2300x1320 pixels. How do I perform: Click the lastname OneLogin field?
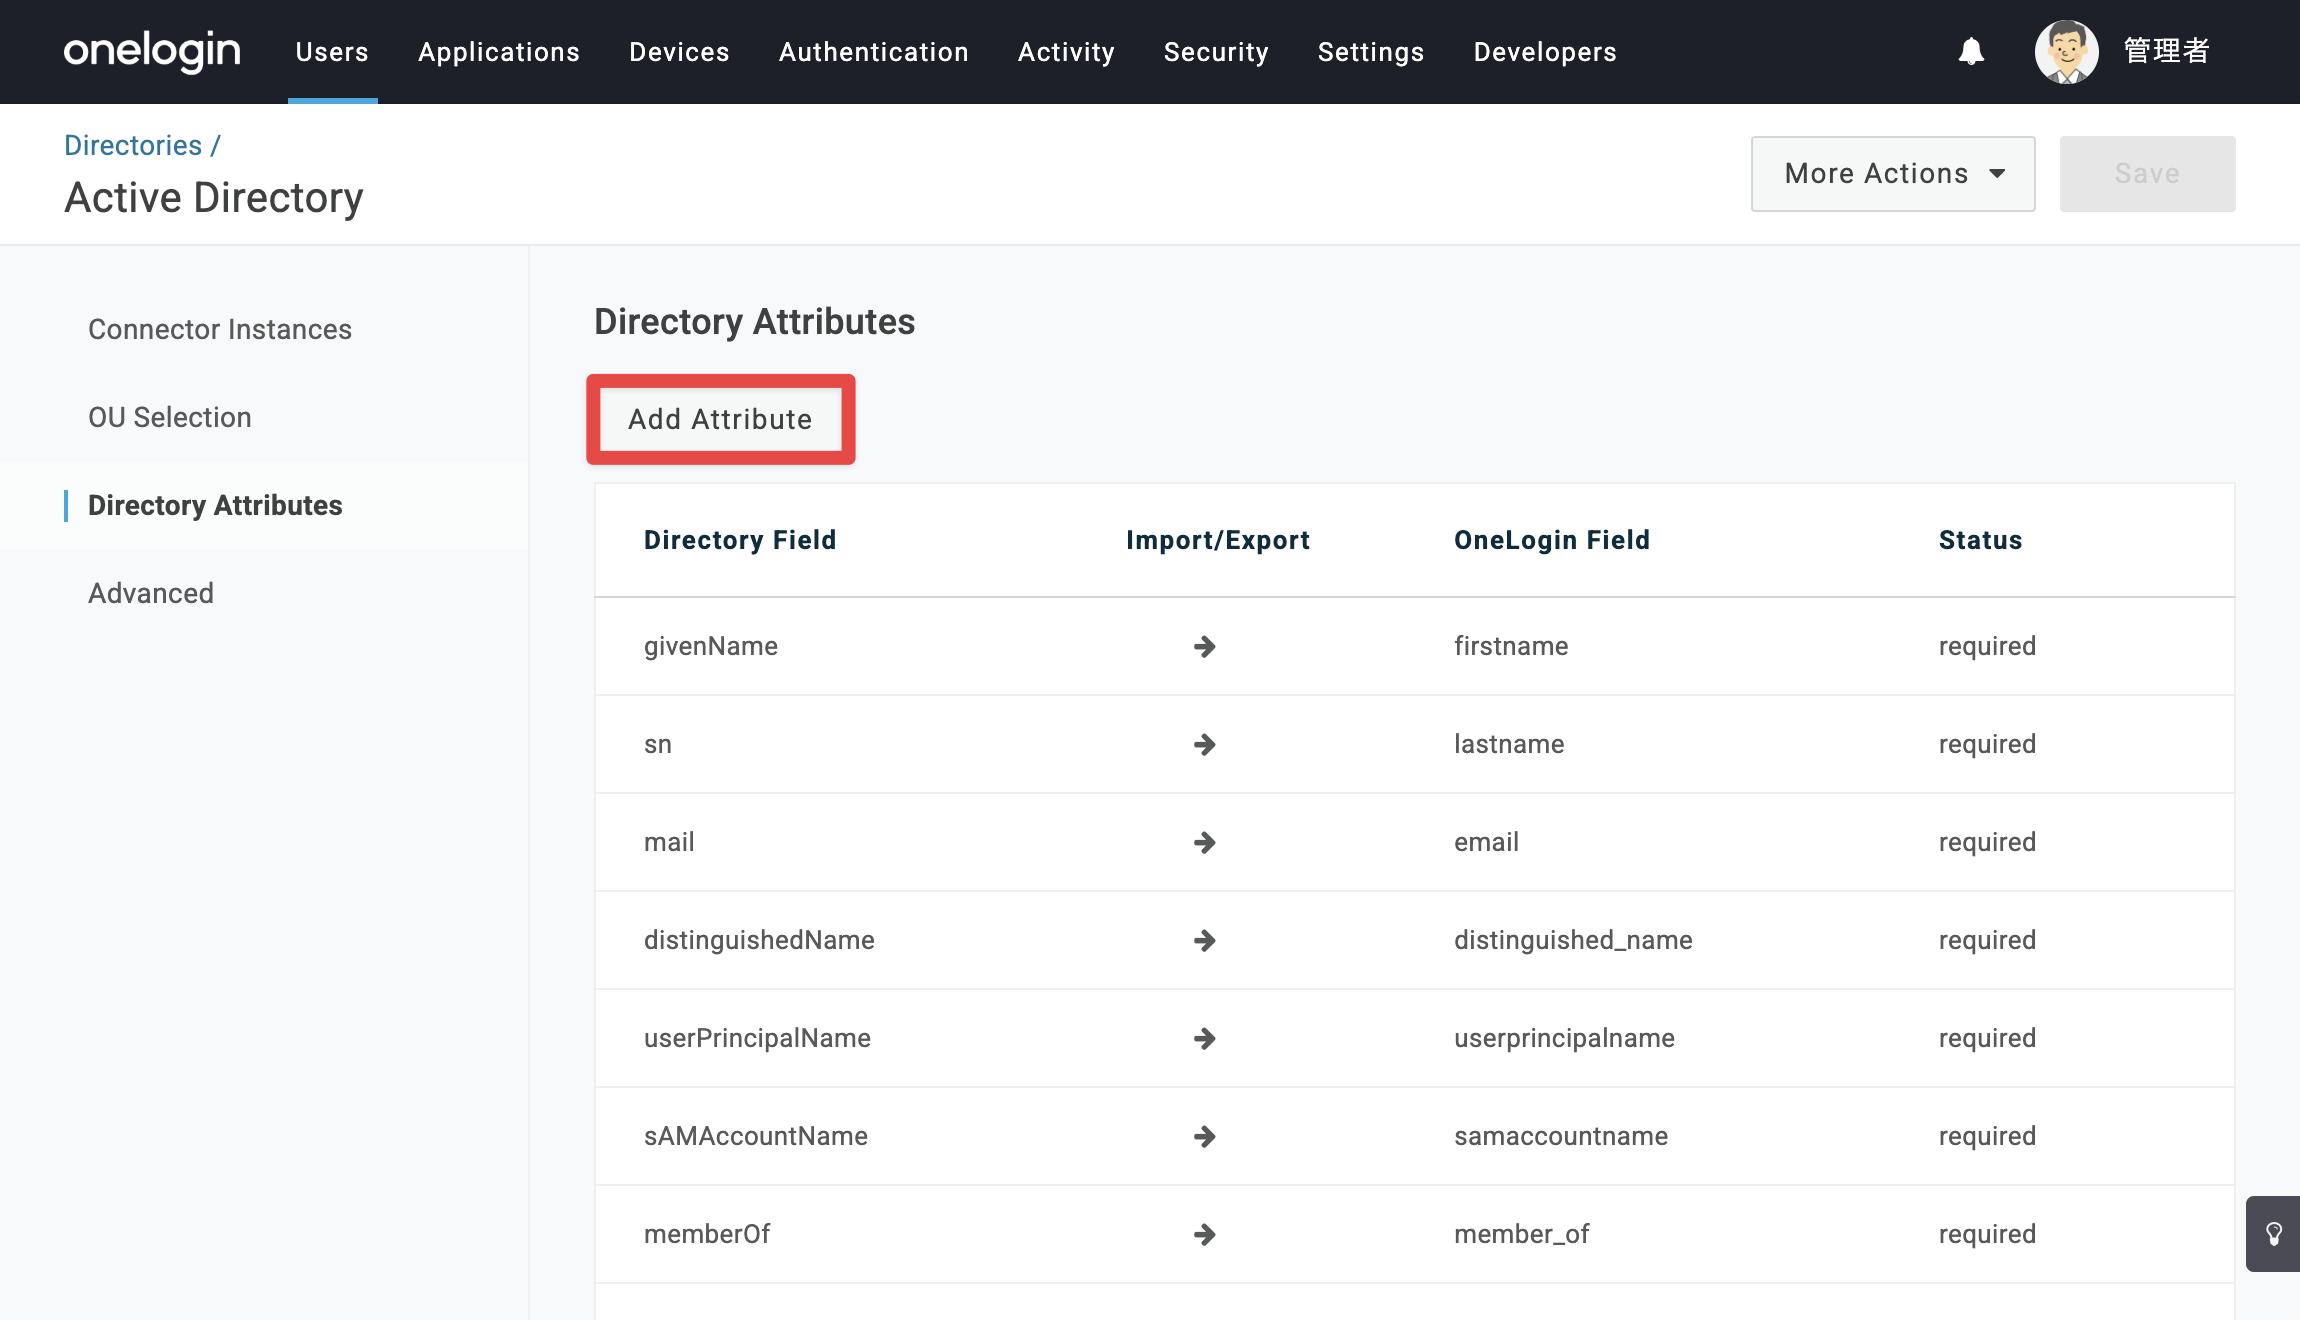1509,745
